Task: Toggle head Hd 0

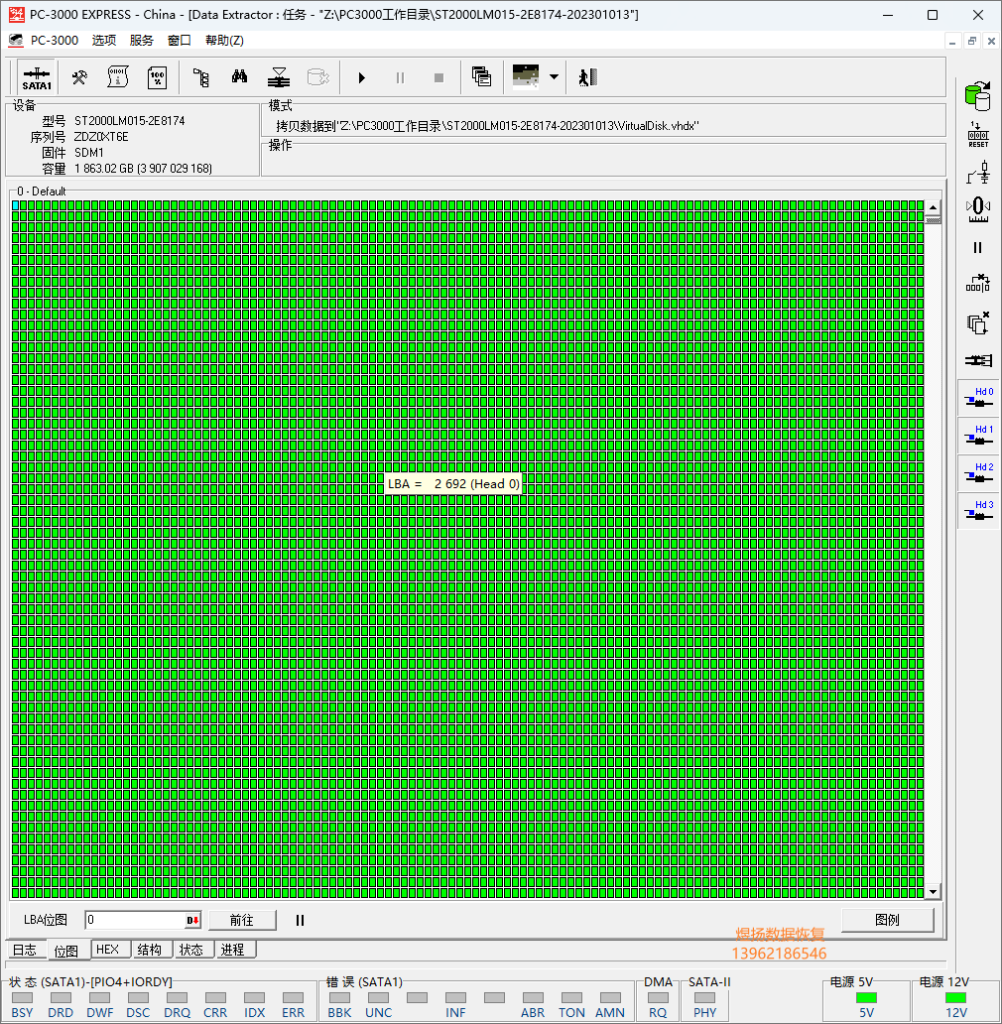Action: [978, 398]
